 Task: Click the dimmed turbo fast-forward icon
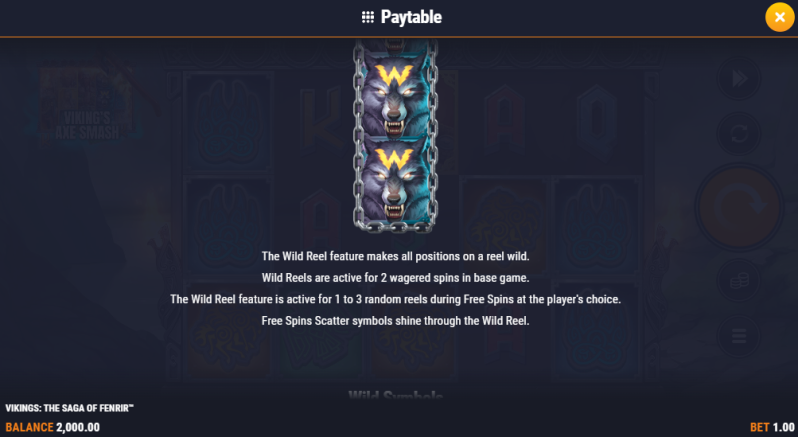[739, 78]
